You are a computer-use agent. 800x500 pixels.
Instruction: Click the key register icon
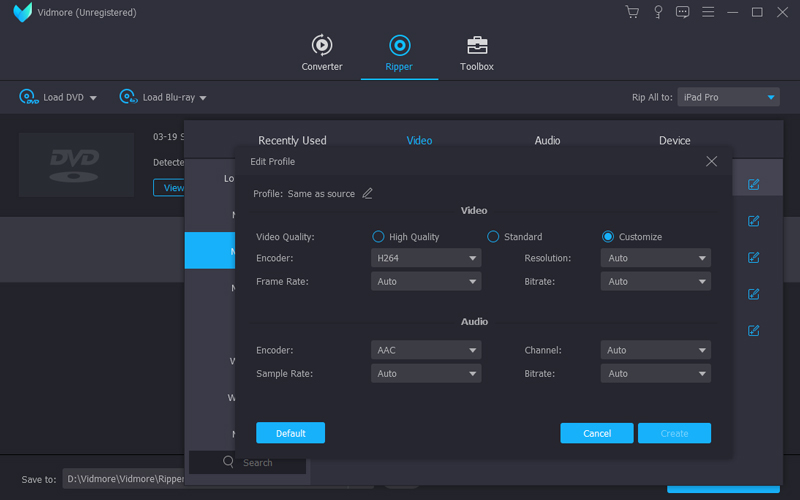pos(658,12)
